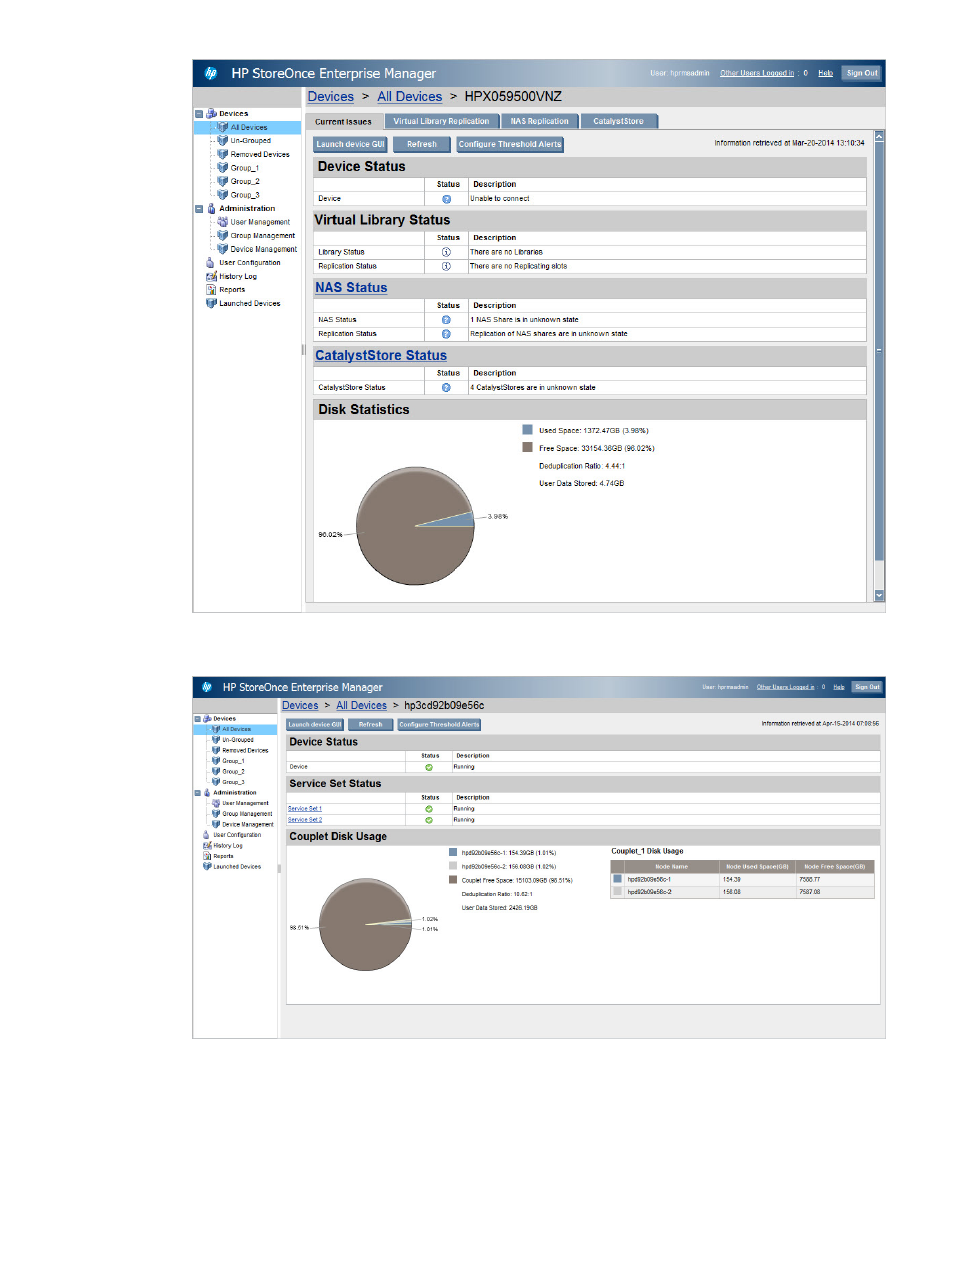The width and height of the screenshot is (954, 1270).
Task: Click the All Devices tree icon in the top window
Action: [x=223, y=127]
